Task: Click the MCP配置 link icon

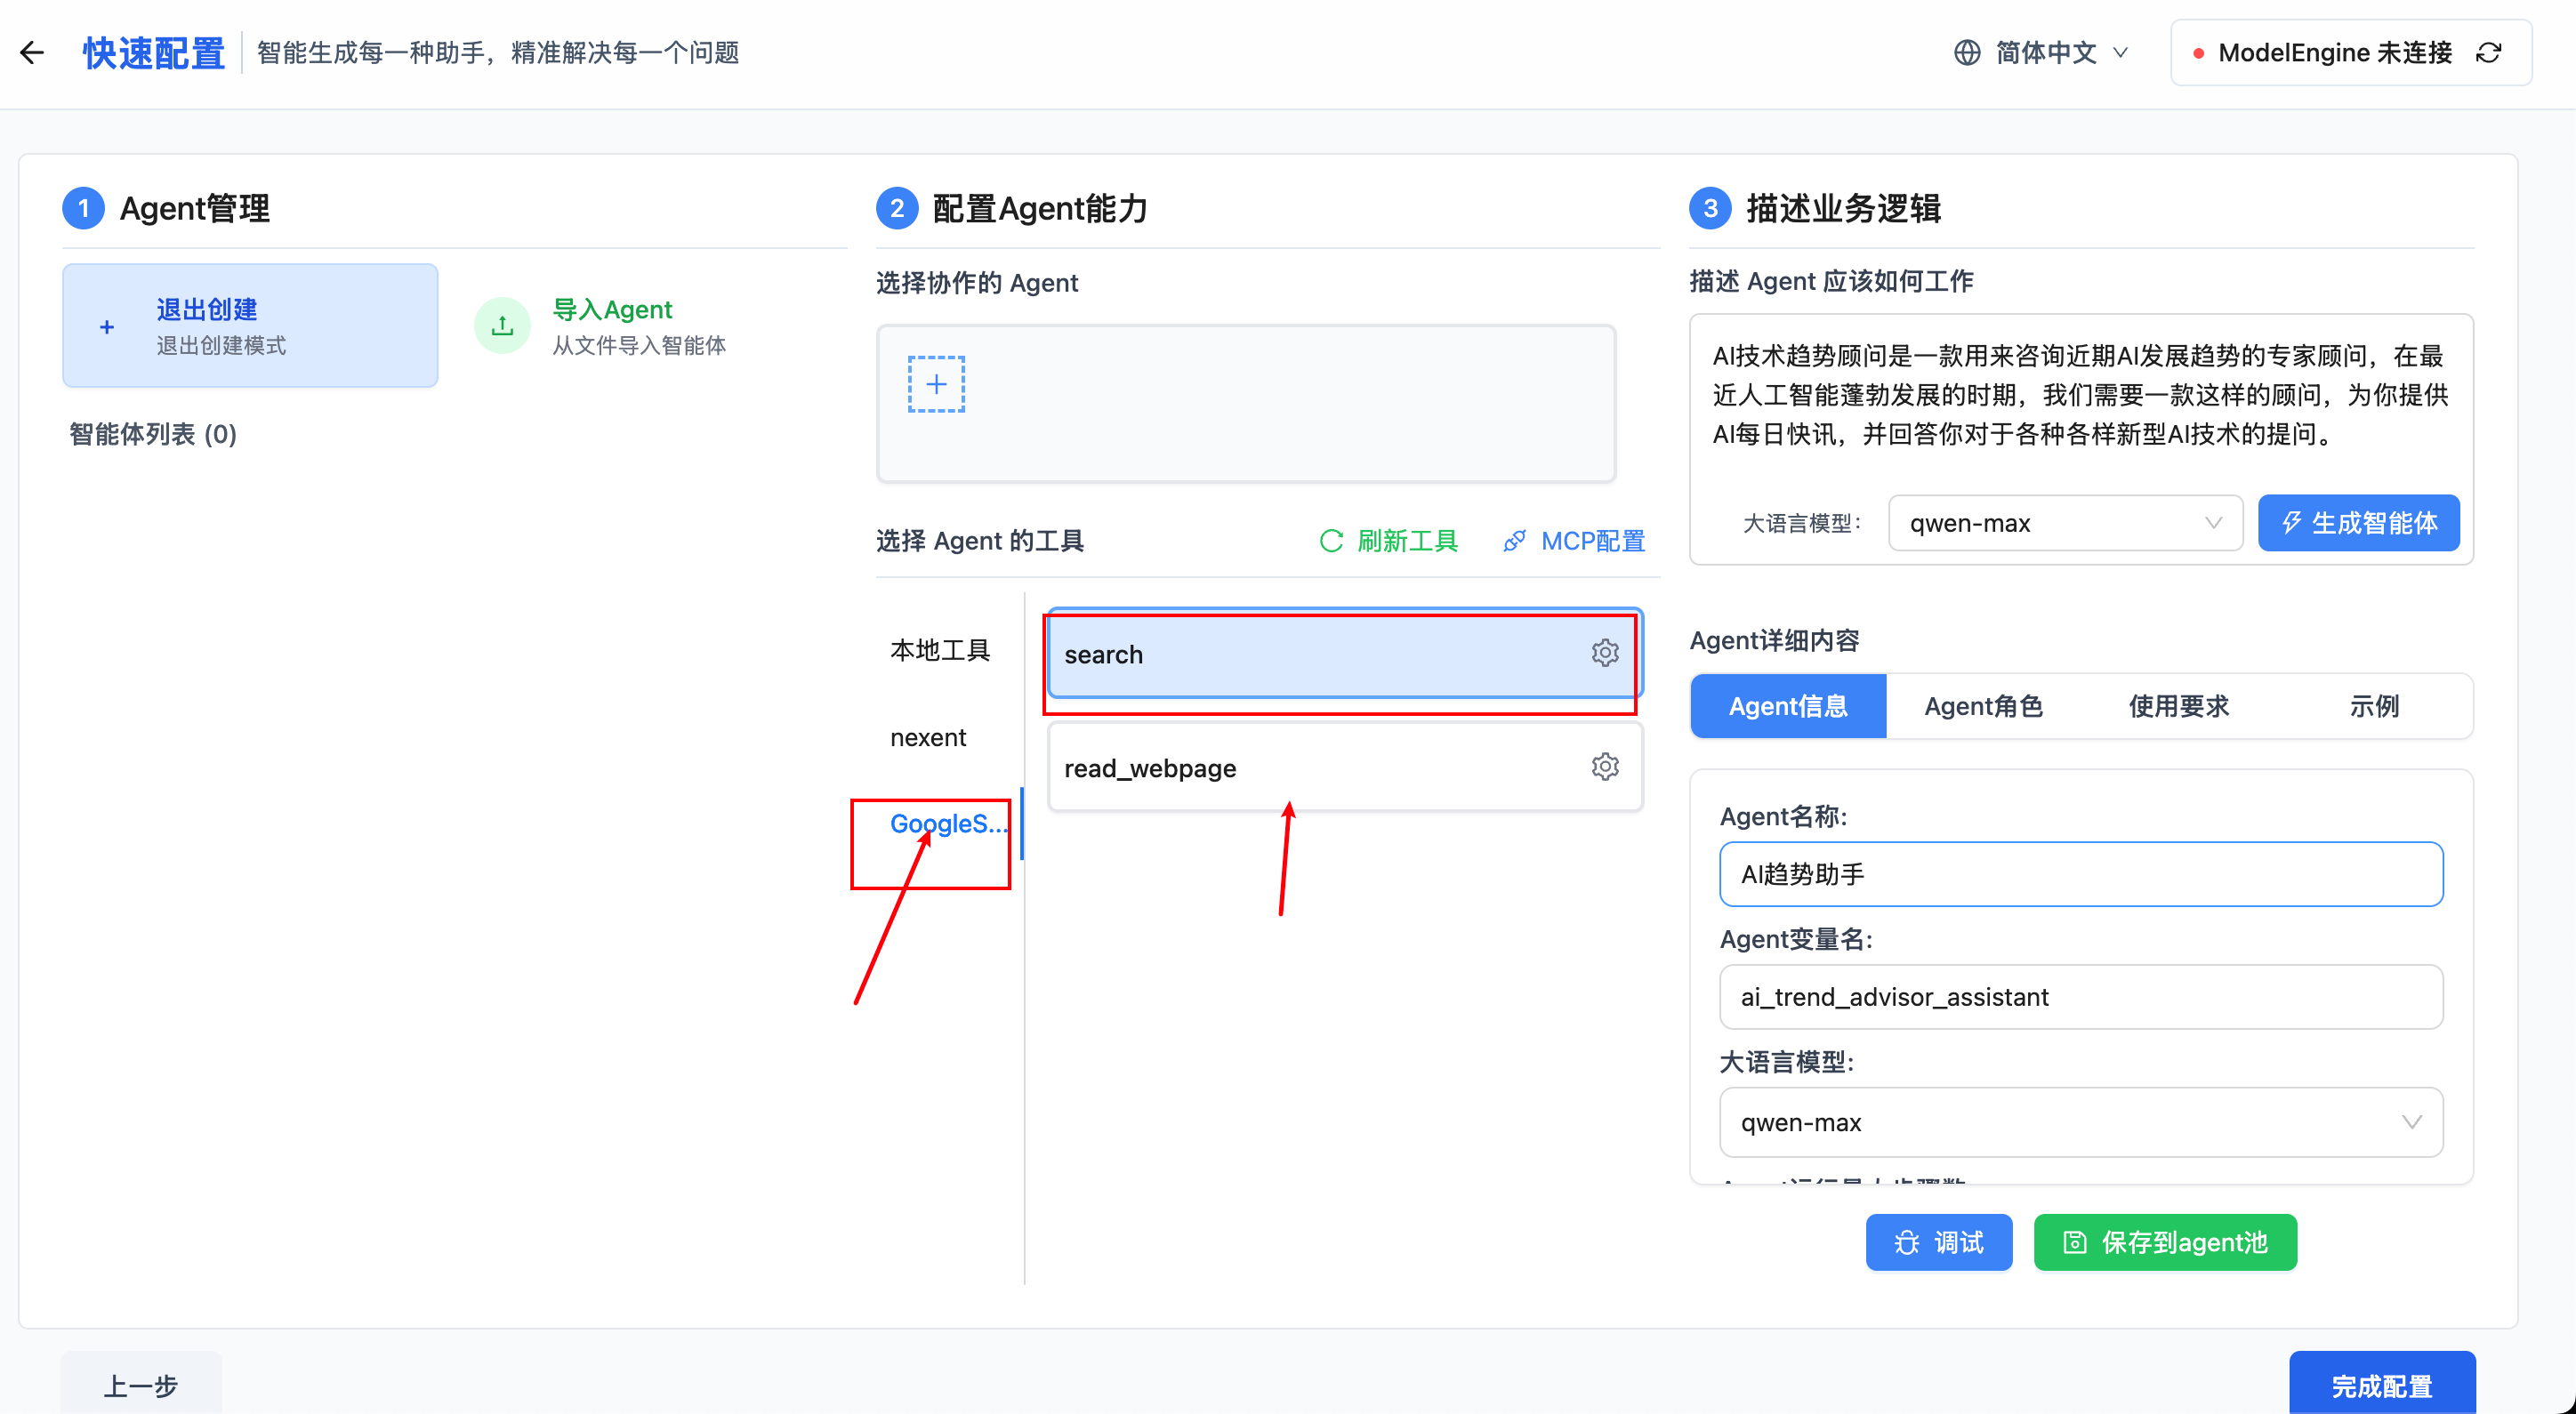Action: (x=1515, y=541)
